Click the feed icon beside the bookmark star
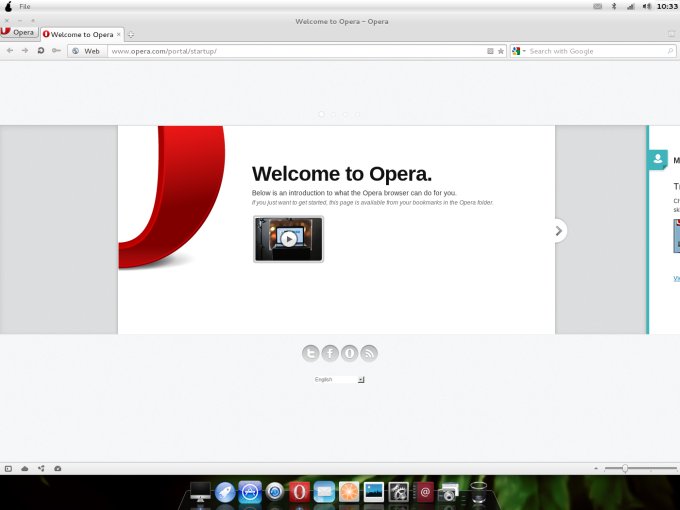The height and width of the screenshot is (510, 680). 490,51
